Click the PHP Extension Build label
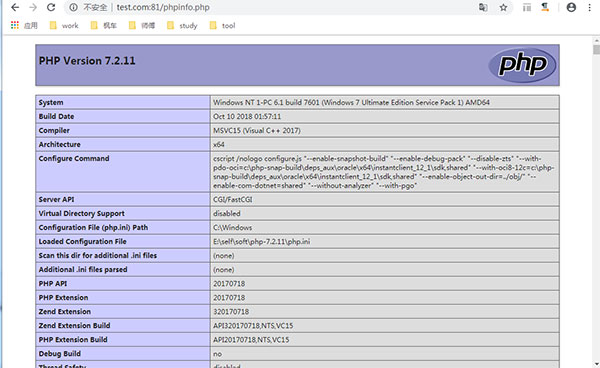 [73, 340]
